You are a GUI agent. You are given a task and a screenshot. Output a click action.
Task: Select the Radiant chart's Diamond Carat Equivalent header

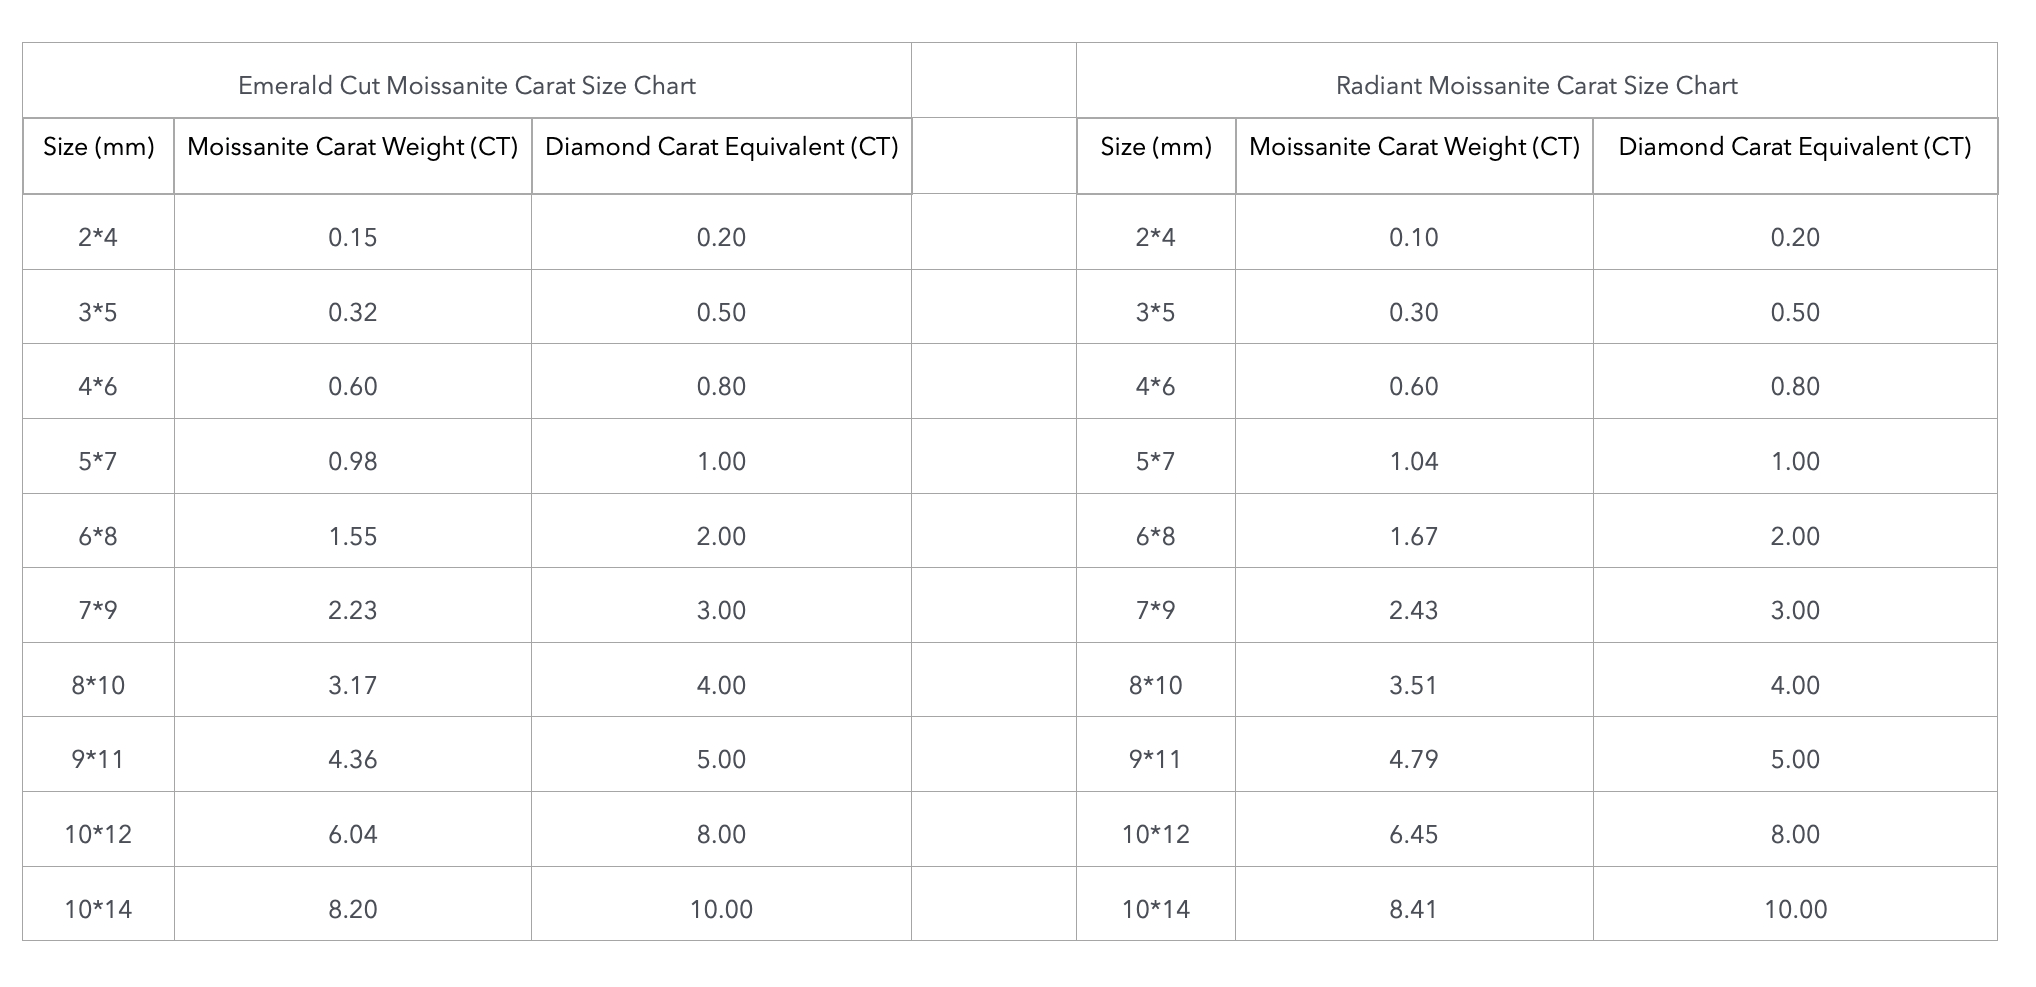[x=1794, y=147]
